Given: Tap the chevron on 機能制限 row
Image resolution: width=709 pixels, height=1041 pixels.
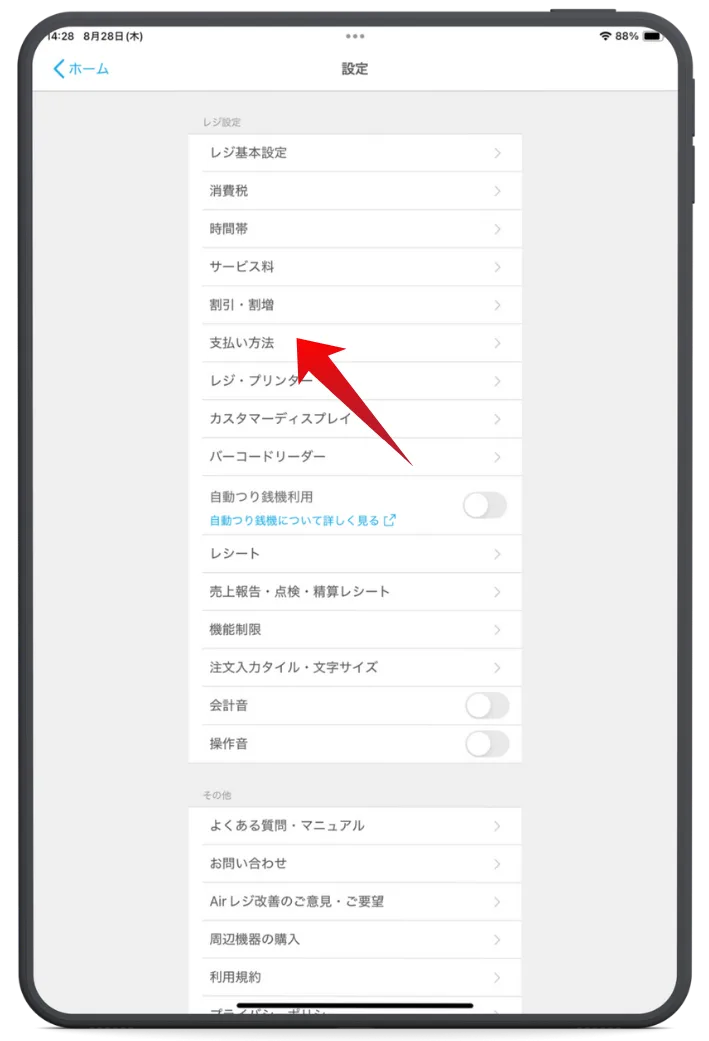Looking at the screenshot, I should [497, 629].
